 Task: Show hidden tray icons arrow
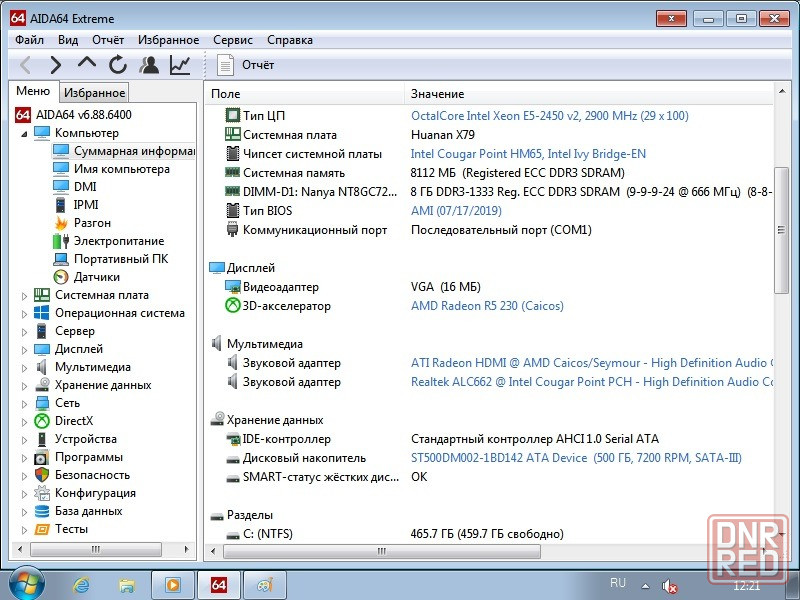(x=645, y=586)
